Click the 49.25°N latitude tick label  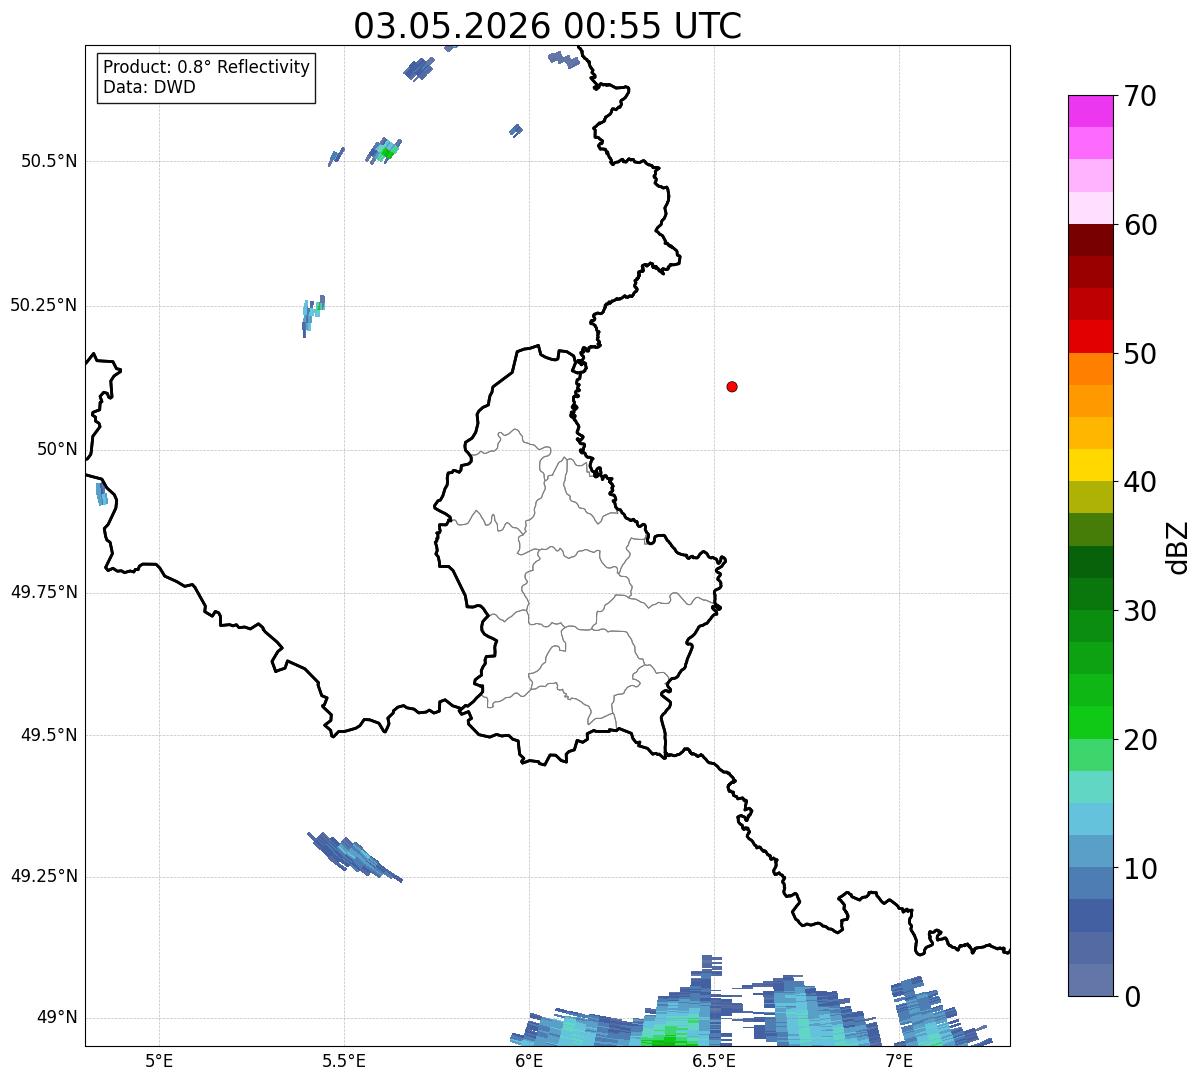click(44, 876)
